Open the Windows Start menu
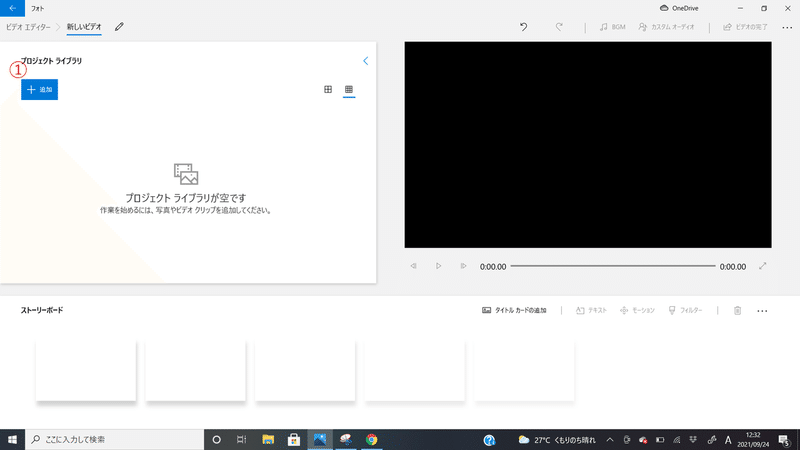 pyautogui.click(x=12, y=439)
